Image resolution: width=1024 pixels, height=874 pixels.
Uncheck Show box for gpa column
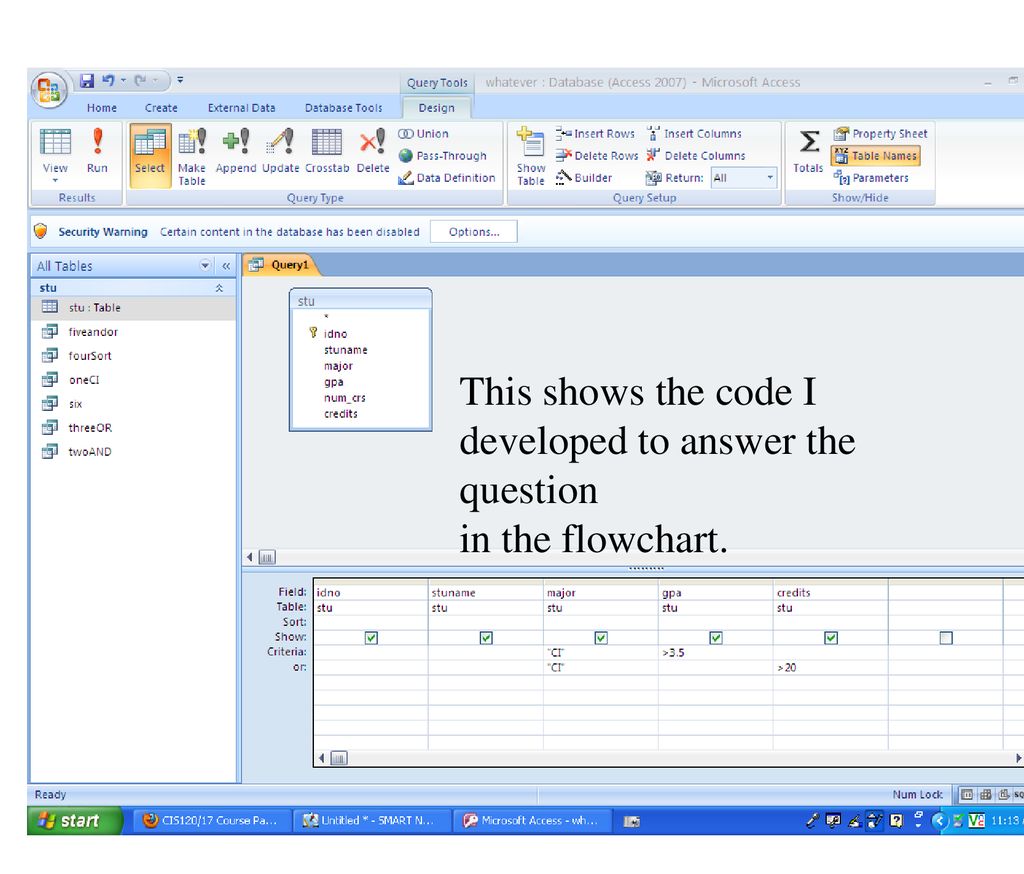tap(716, 638)
